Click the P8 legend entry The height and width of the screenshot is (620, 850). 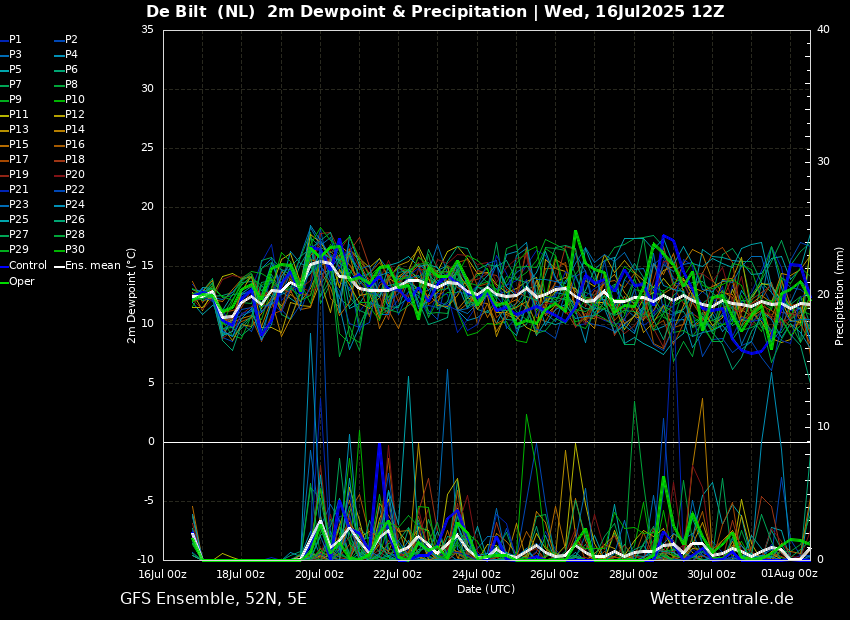coord(71,85)
